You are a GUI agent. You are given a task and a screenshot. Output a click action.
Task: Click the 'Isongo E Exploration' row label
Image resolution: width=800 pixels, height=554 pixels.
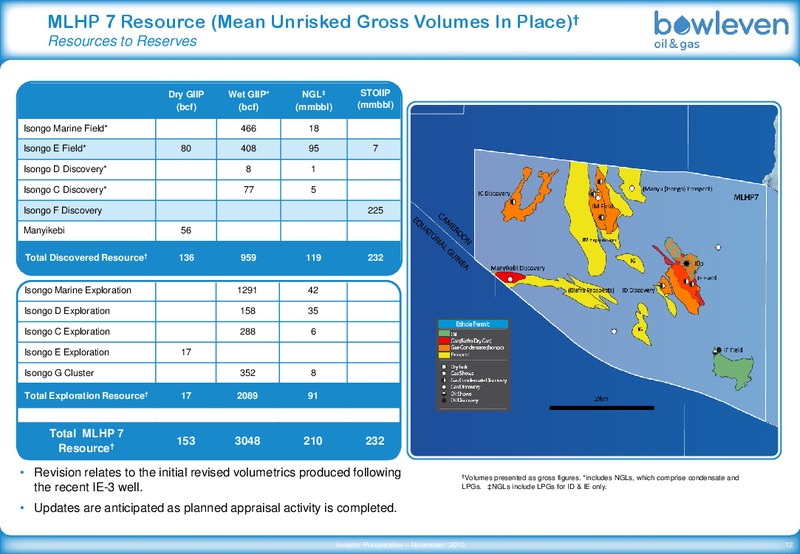coord(66,352)
